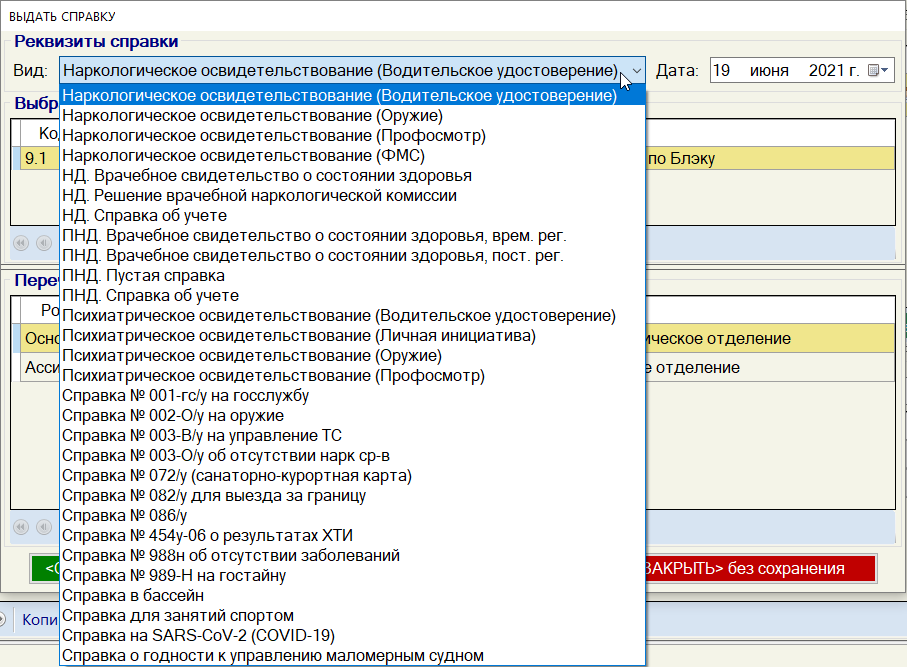The width and height of the screenshot is (907, 667).
Task: Select Наркологическое освидетельствование (Оружие)
Action: click(x=252, y=116)
